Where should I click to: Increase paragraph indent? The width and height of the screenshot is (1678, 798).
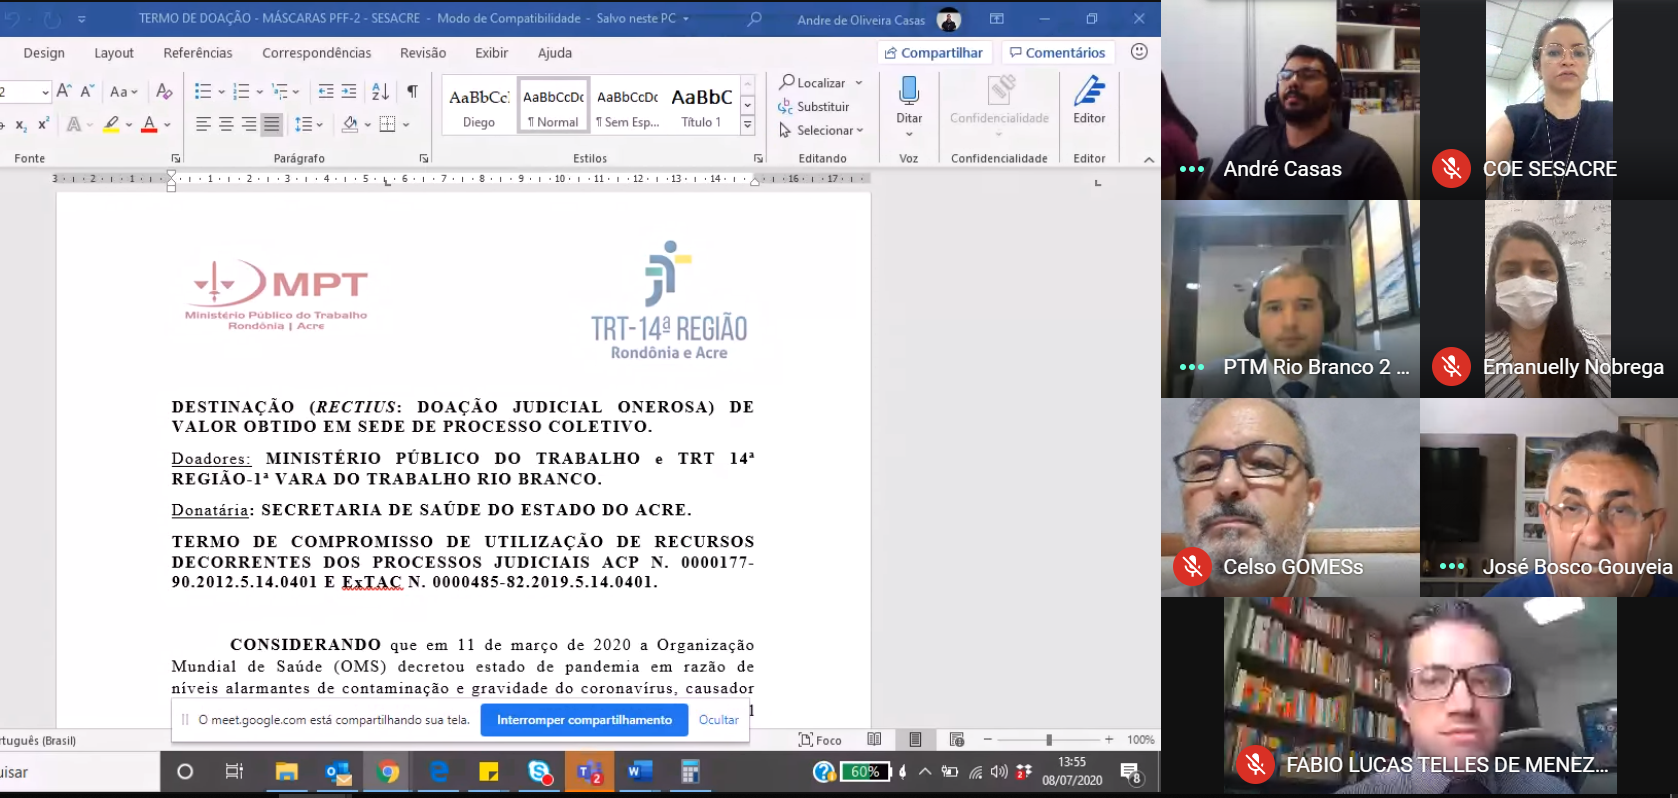point(349,91)
